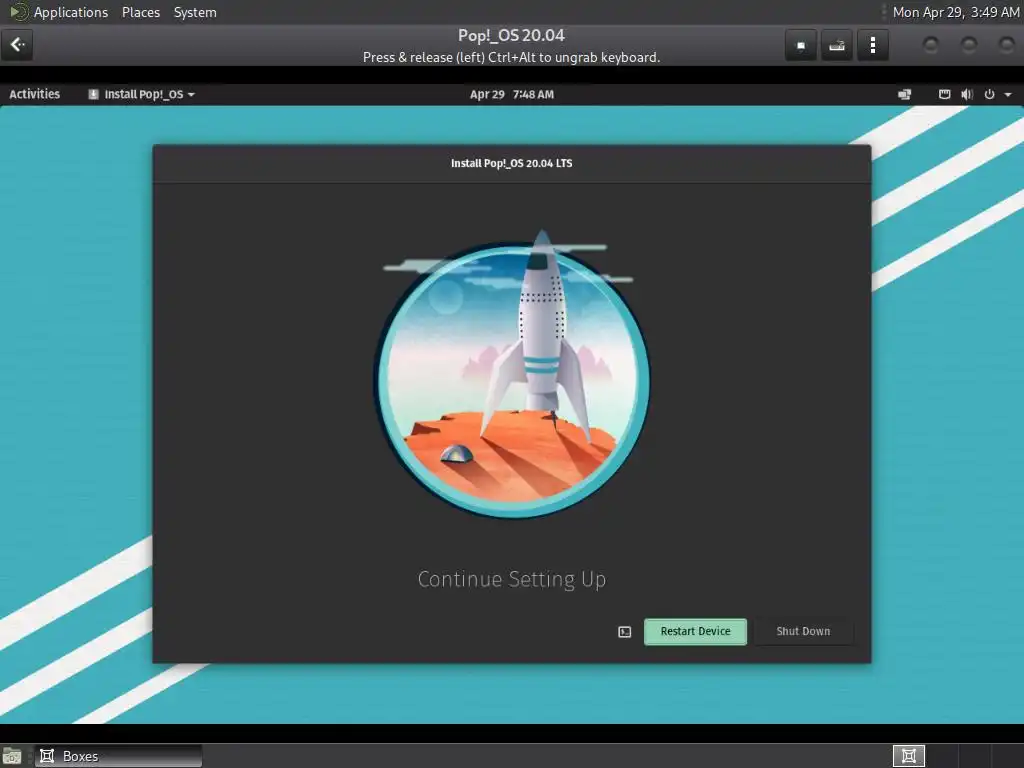Open the three-dot menu in Boxes
The width and height of the screenshot is (1024, 768).
click(x=872, y=45)
